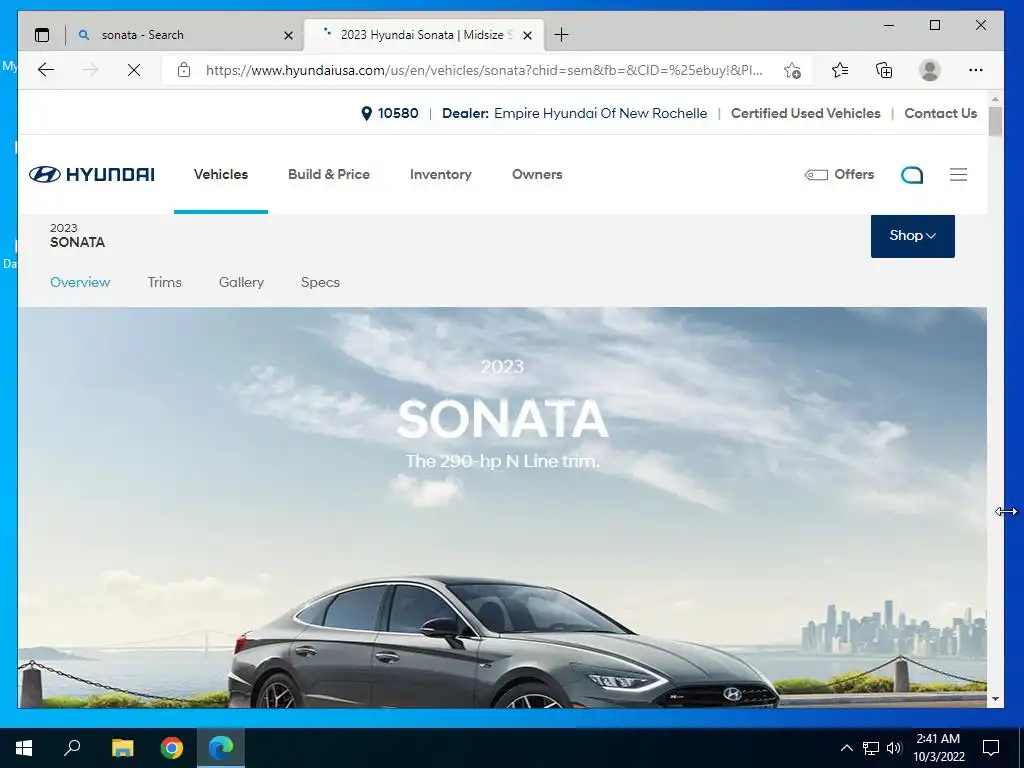The height and width of the screenshot is (768, 1024).
Task: Open the Build & Price menu
Action: 328,174
